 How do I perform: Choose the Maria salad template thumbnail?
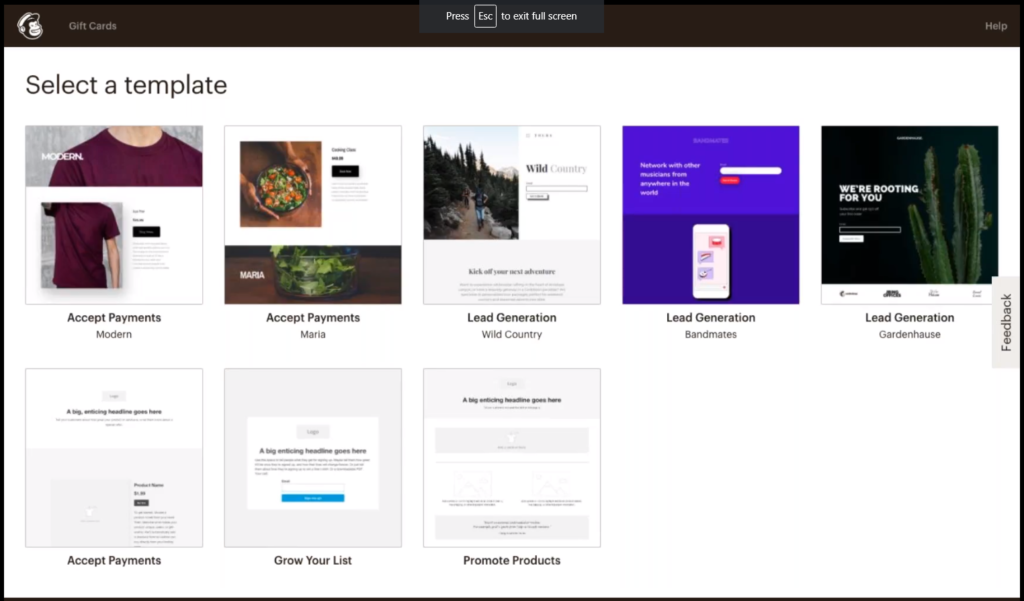click(313, 214)
